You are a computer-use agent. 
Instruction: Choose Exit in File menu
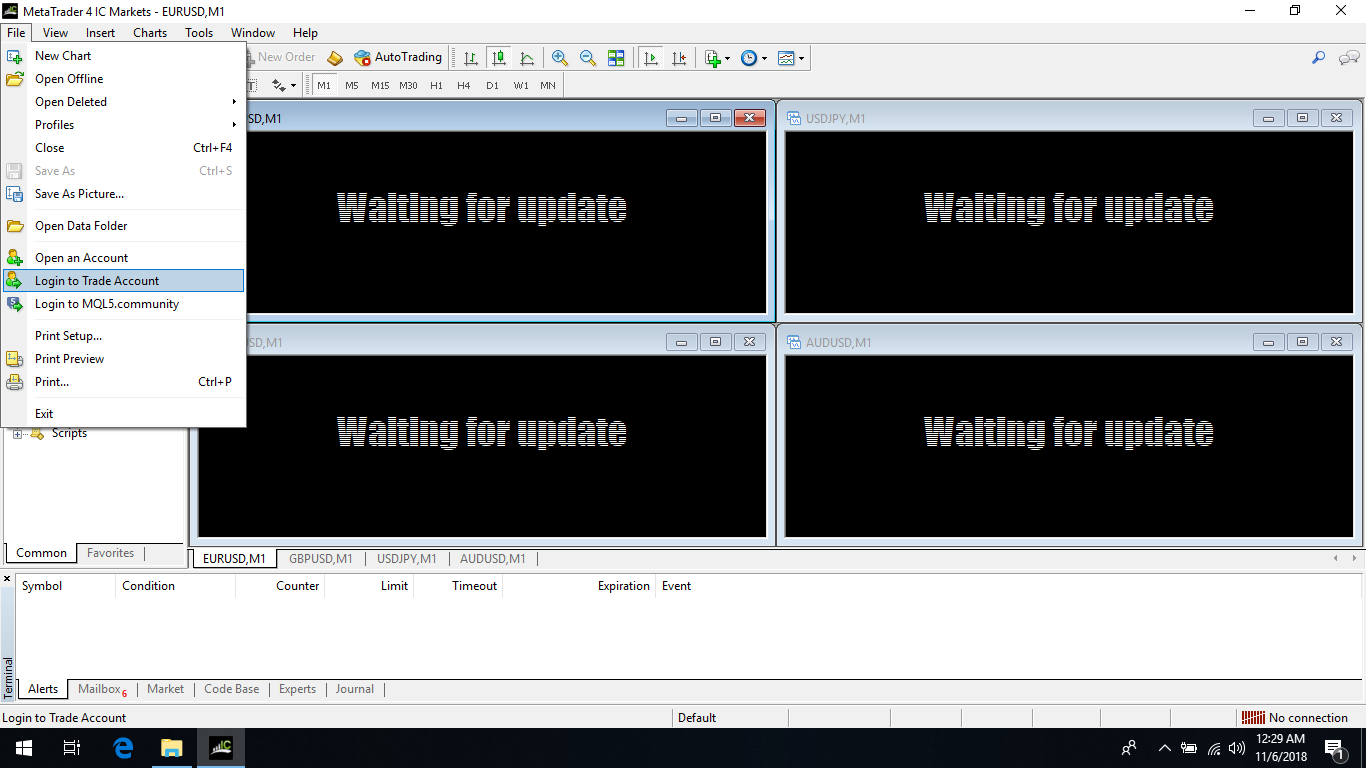tap(123, 414)
